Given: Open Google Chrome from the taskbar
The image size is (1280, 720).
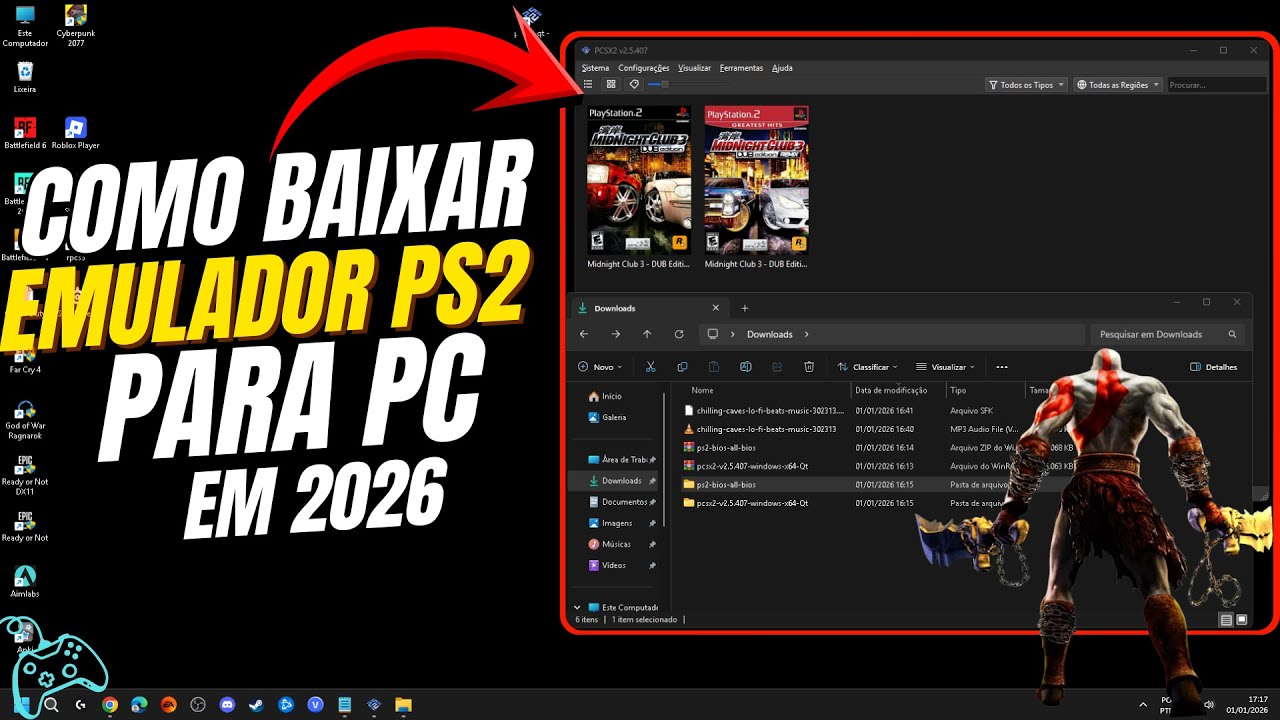Looking at the screenshot, I should 110,705.
